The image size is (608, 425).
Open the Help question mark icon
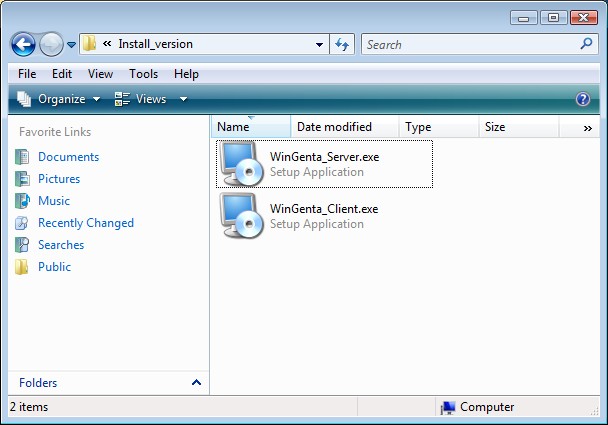[x=584, y=99]
